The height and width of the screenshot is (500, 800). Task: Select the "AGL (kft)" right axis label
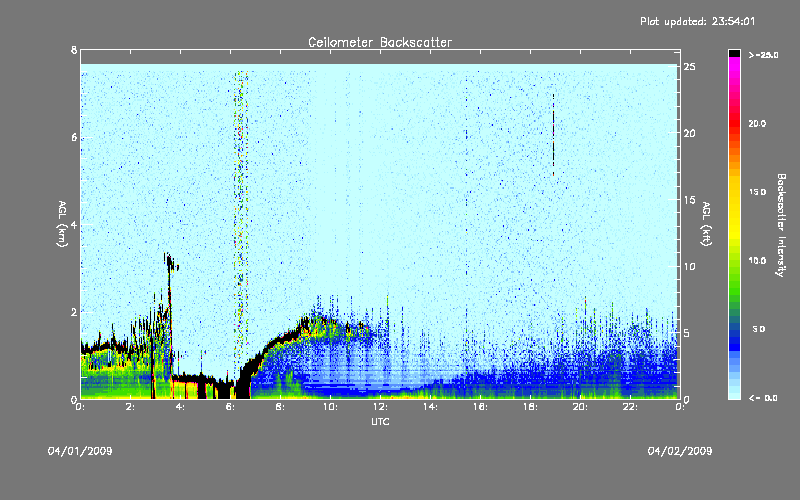706,224
